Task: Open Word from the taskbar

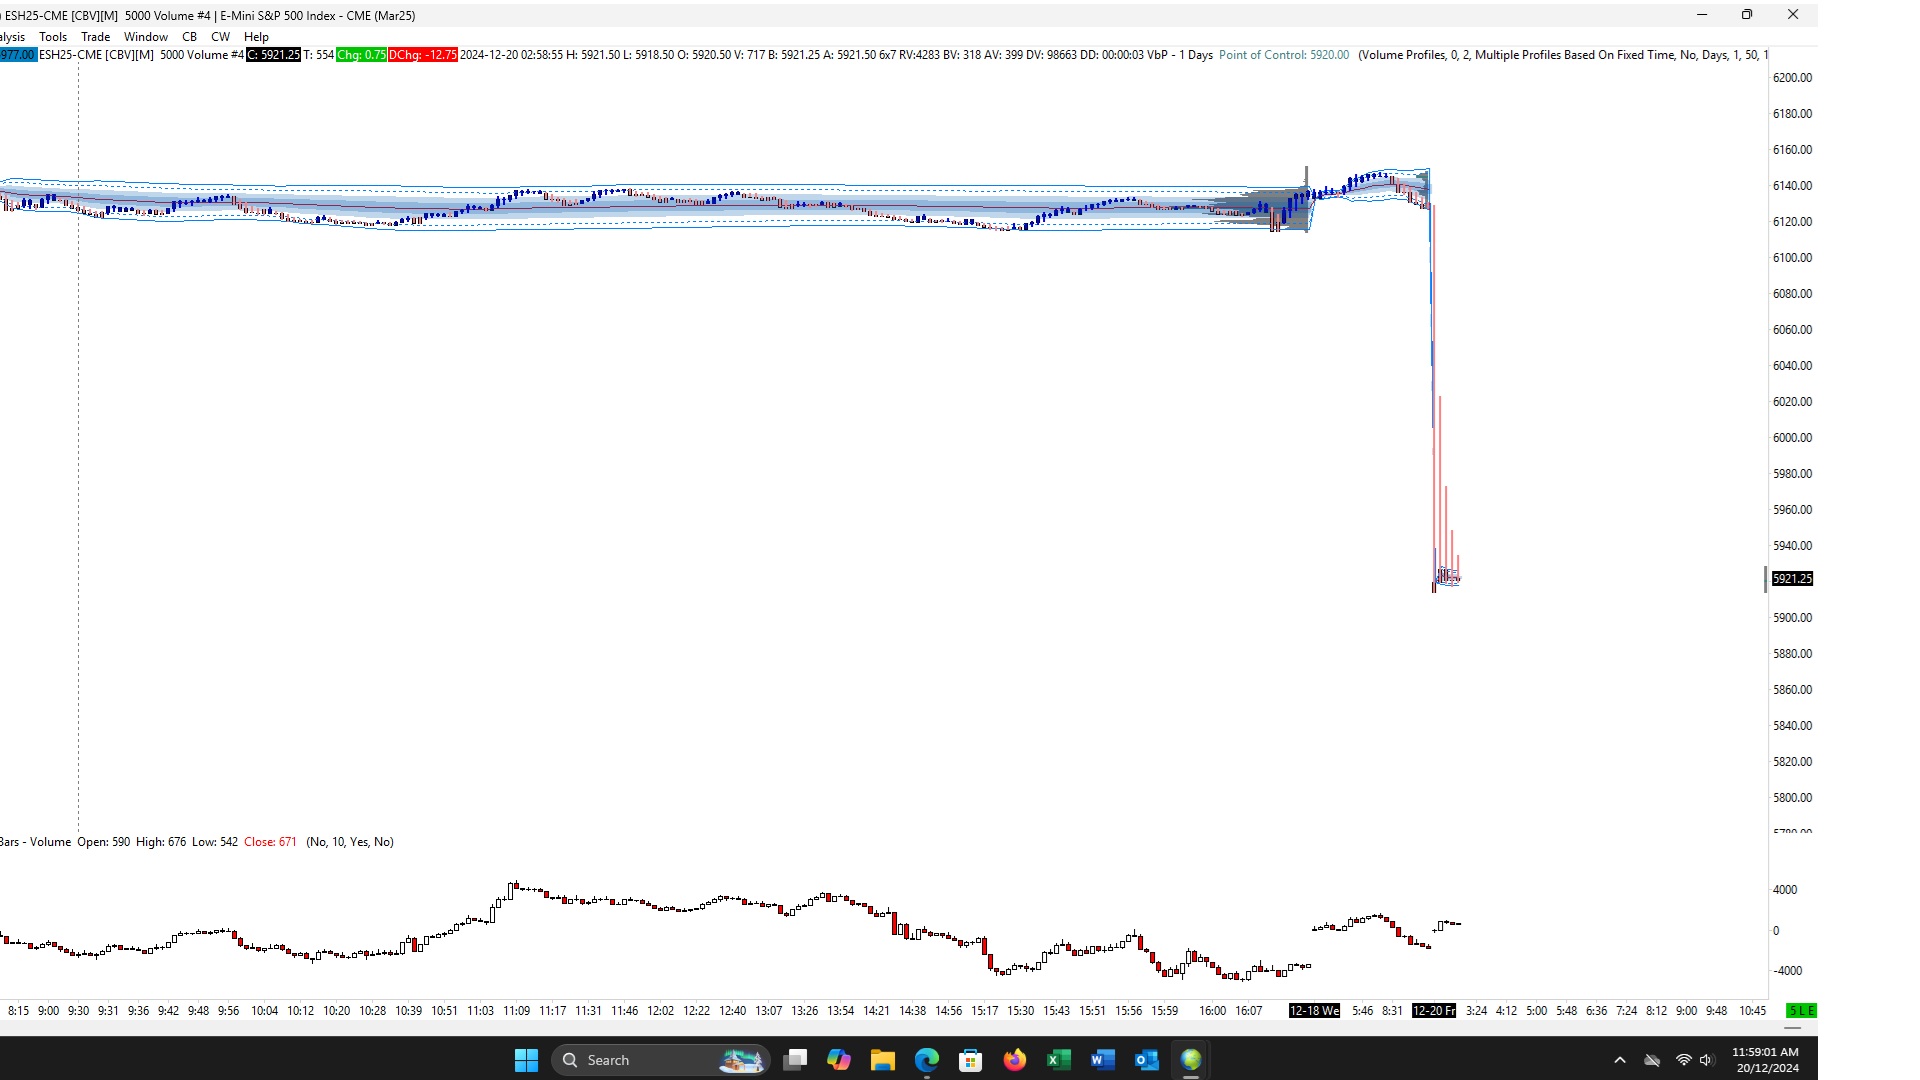Action: pos(1102,1060)
